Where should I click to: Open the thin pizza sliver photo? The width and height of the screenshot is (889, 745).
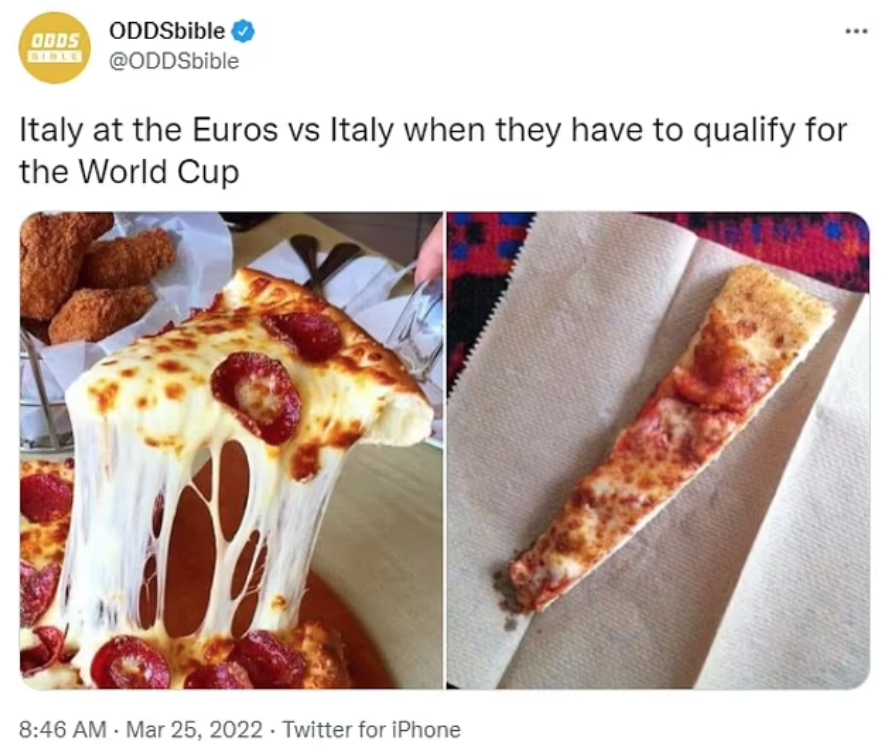coord(658,450)
